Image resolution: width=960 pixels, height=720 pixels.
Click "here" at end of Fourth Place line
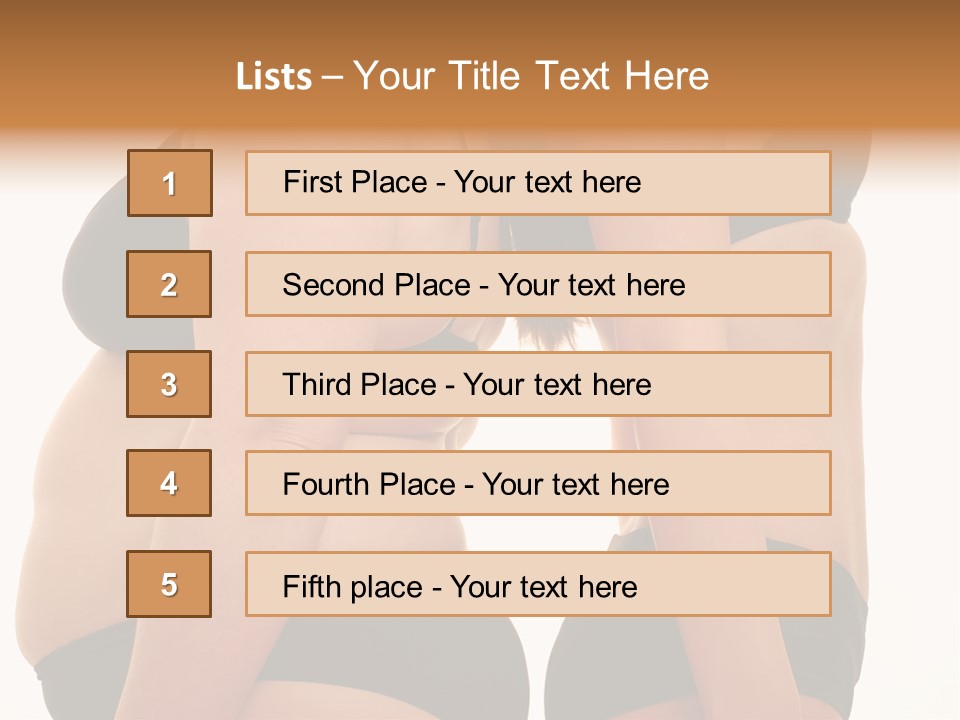(640, 485)
